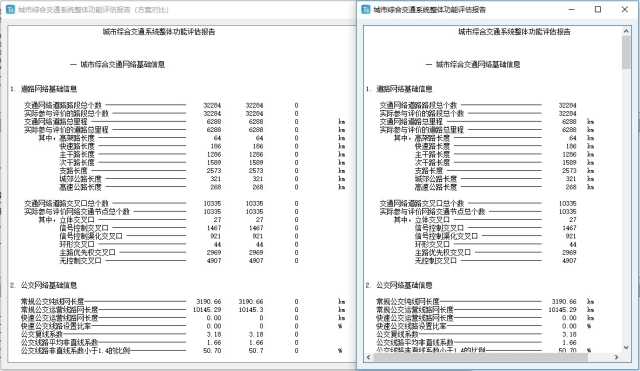Click the app icon in the left comparison window title

11,10
